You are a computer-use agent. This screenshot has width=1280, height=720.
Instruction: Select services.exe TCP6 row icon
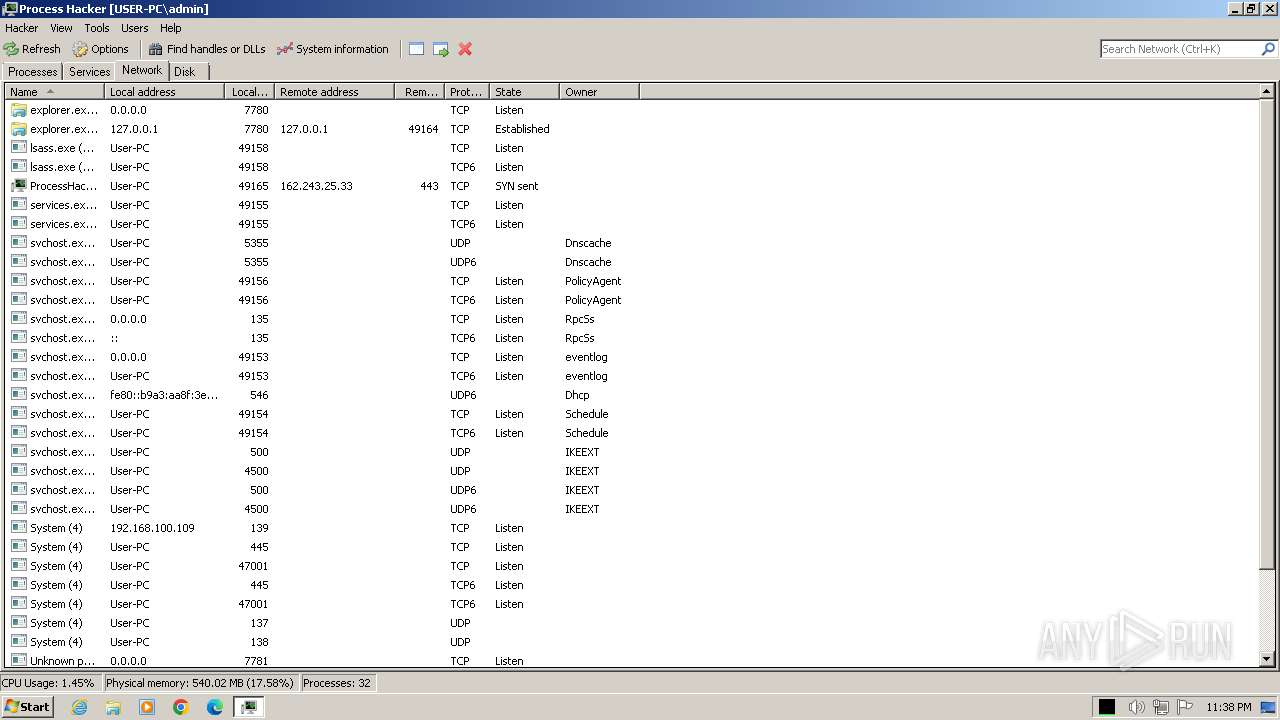(19, 224)
